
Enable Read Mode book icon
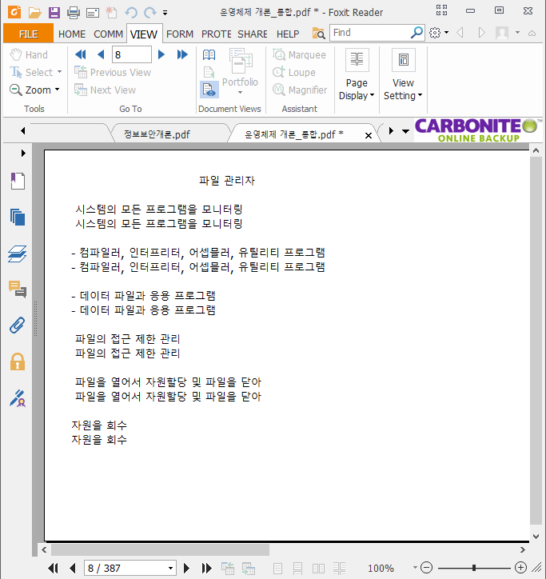[209, 55]
